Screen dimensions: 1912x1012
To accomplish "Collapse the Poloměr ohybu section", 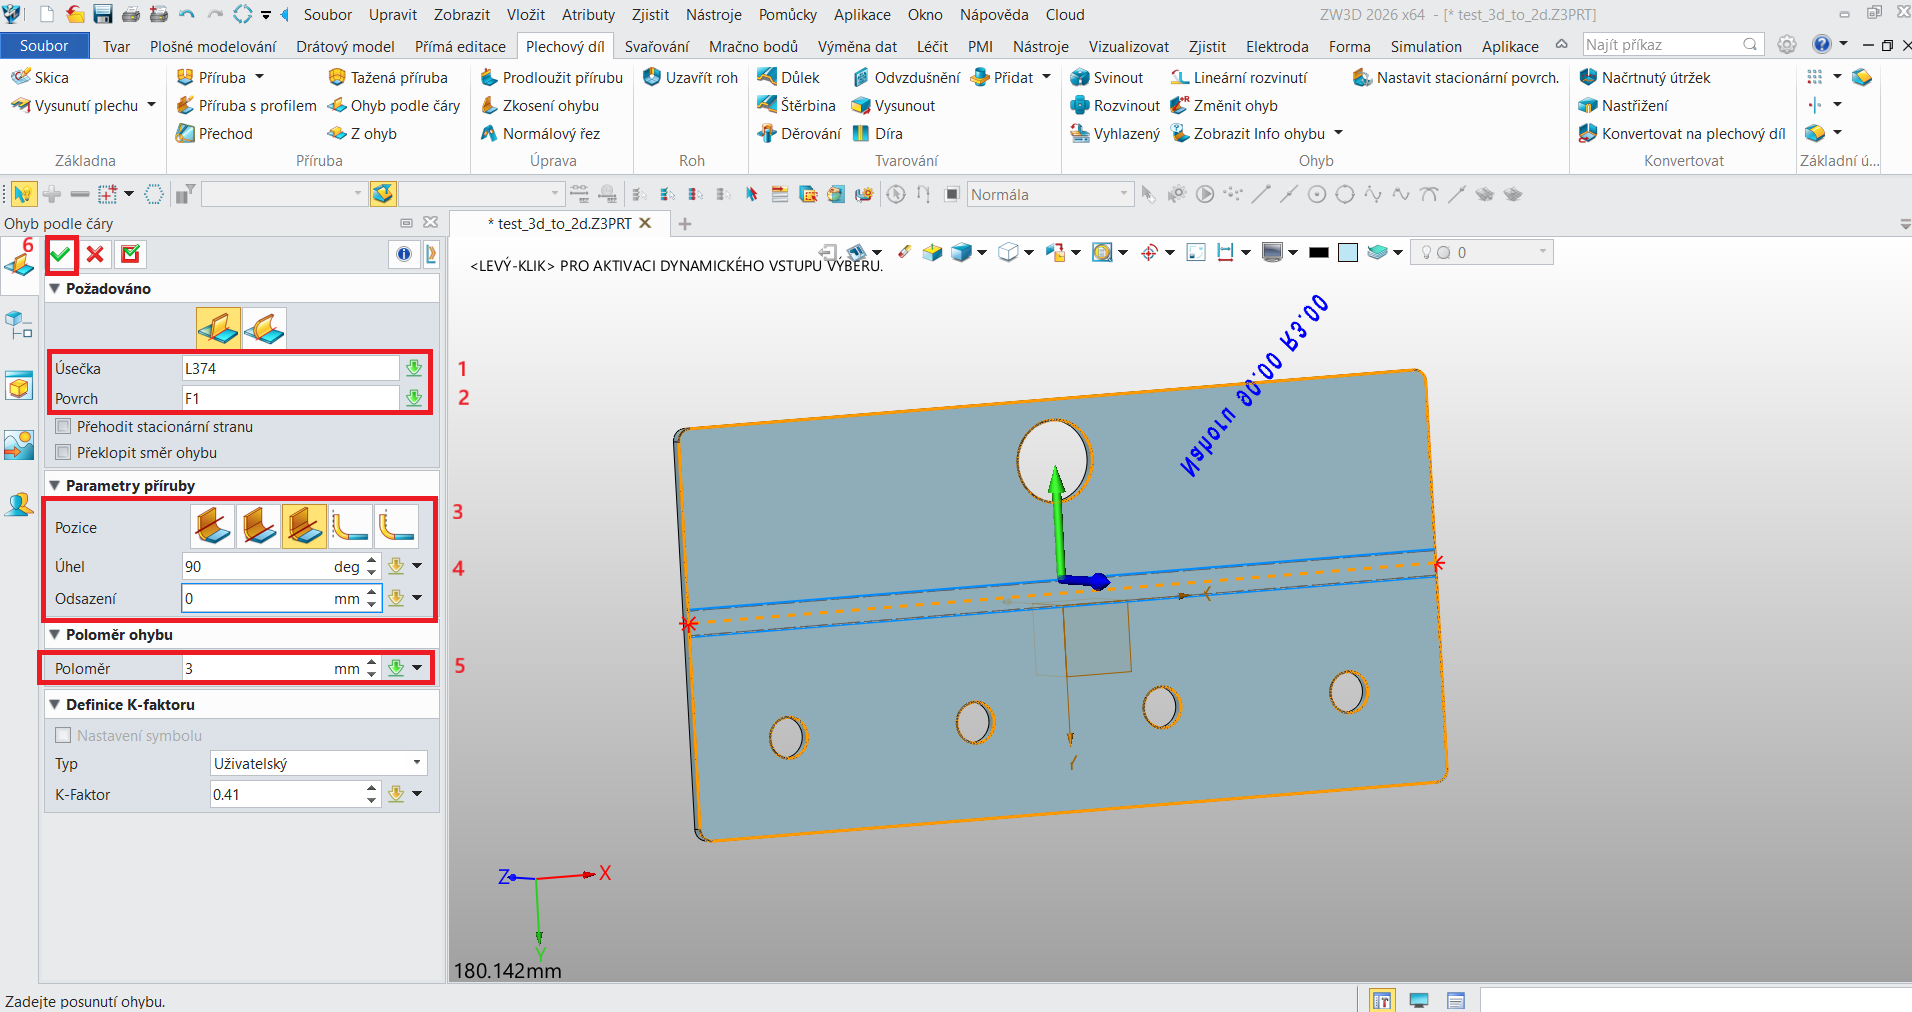I will click(x=55, y=634).
